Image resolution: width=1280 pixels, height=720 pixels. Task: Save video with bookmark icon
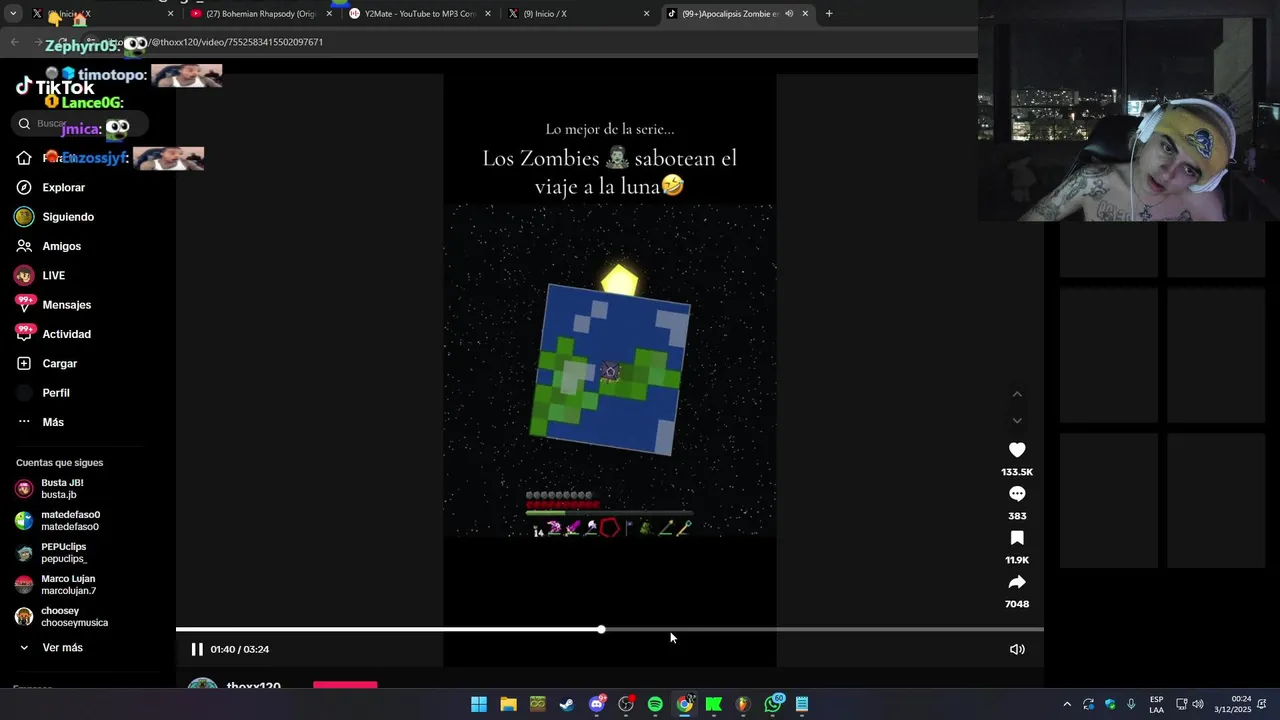point(1017,538)
